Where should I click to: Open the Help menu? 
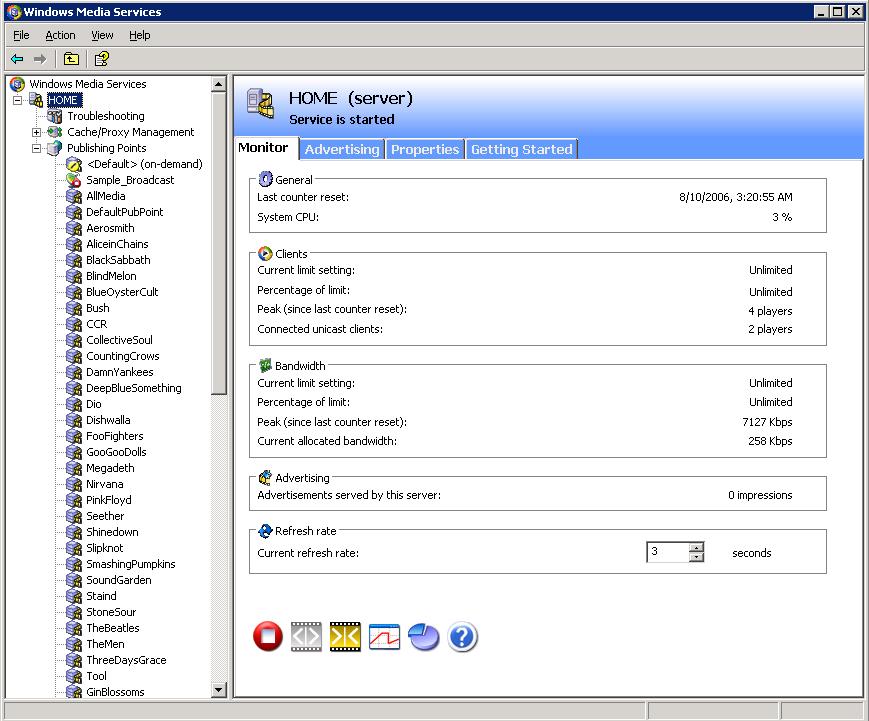coord(140,35)
